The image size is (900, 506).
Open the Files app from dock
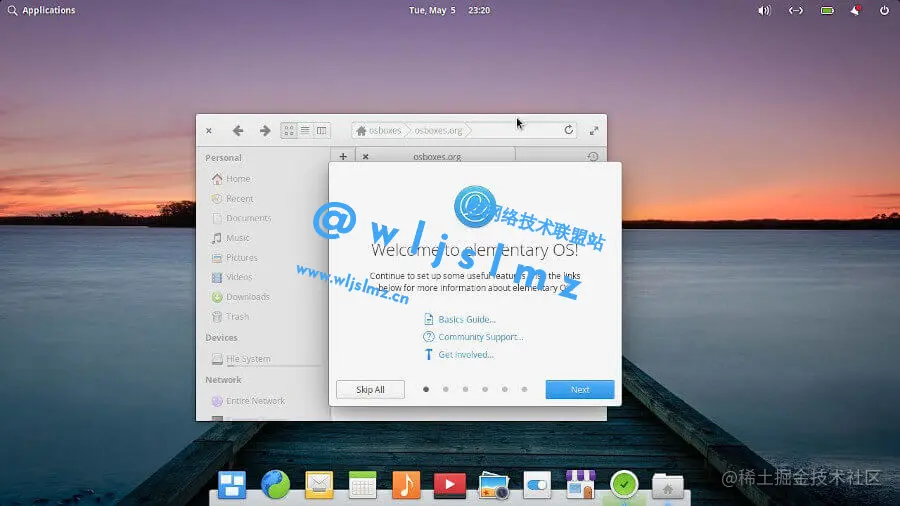click(x=668, y=486)
